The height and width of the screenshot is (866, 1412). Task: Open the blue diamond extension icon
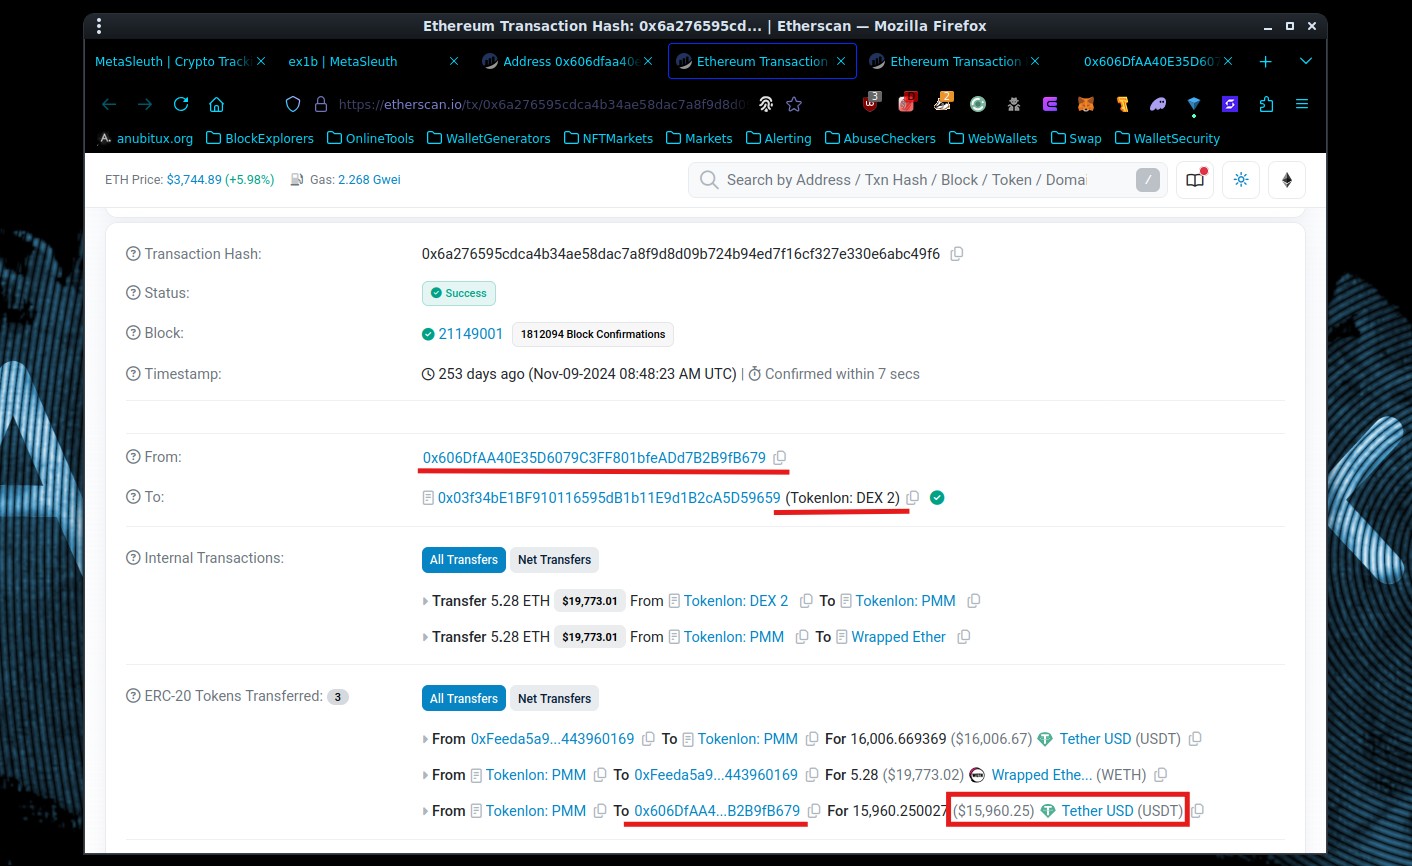(x=1194, y=104)
